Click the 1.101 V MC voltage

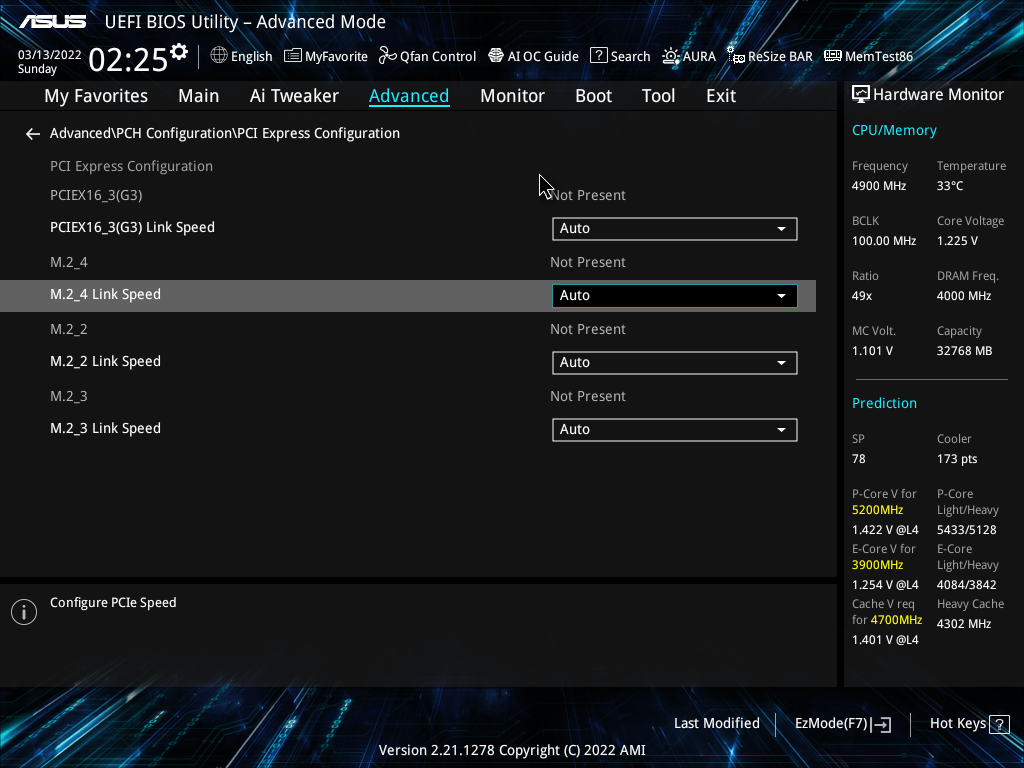coord(872,351)
